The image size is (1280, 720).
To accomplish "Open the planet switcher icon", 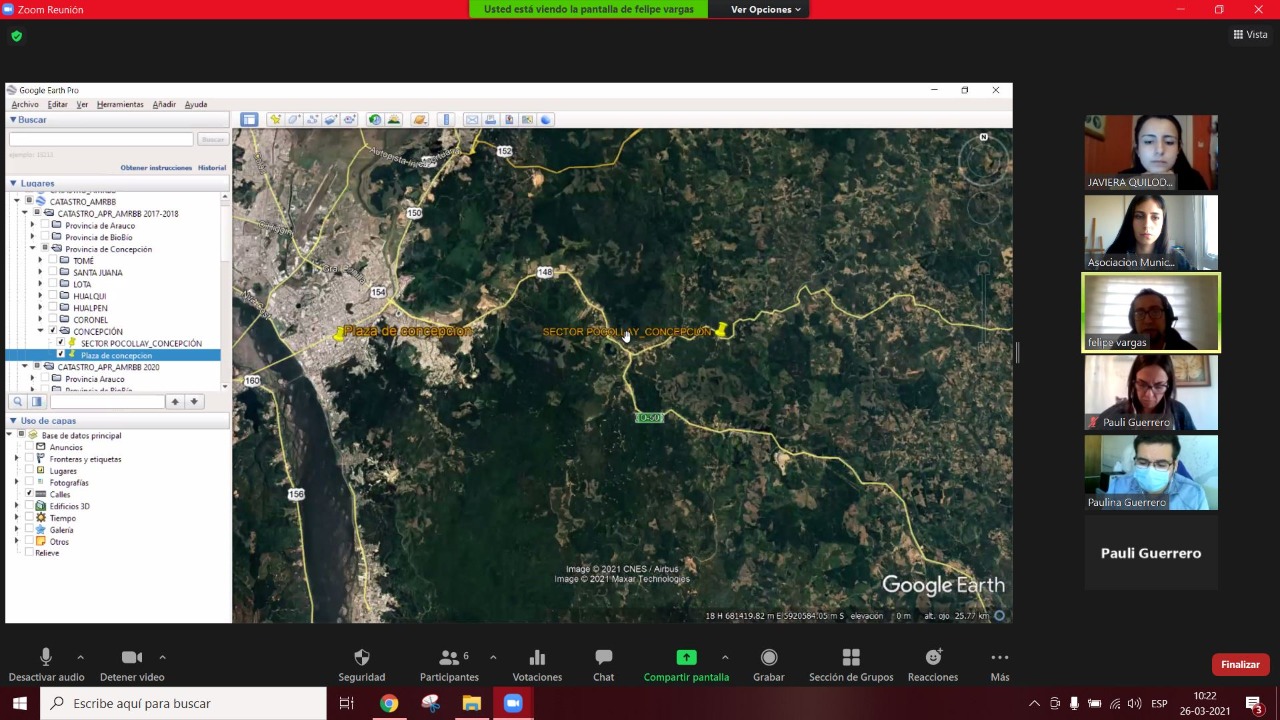I will pyautogui.click(x=420, y=120).
